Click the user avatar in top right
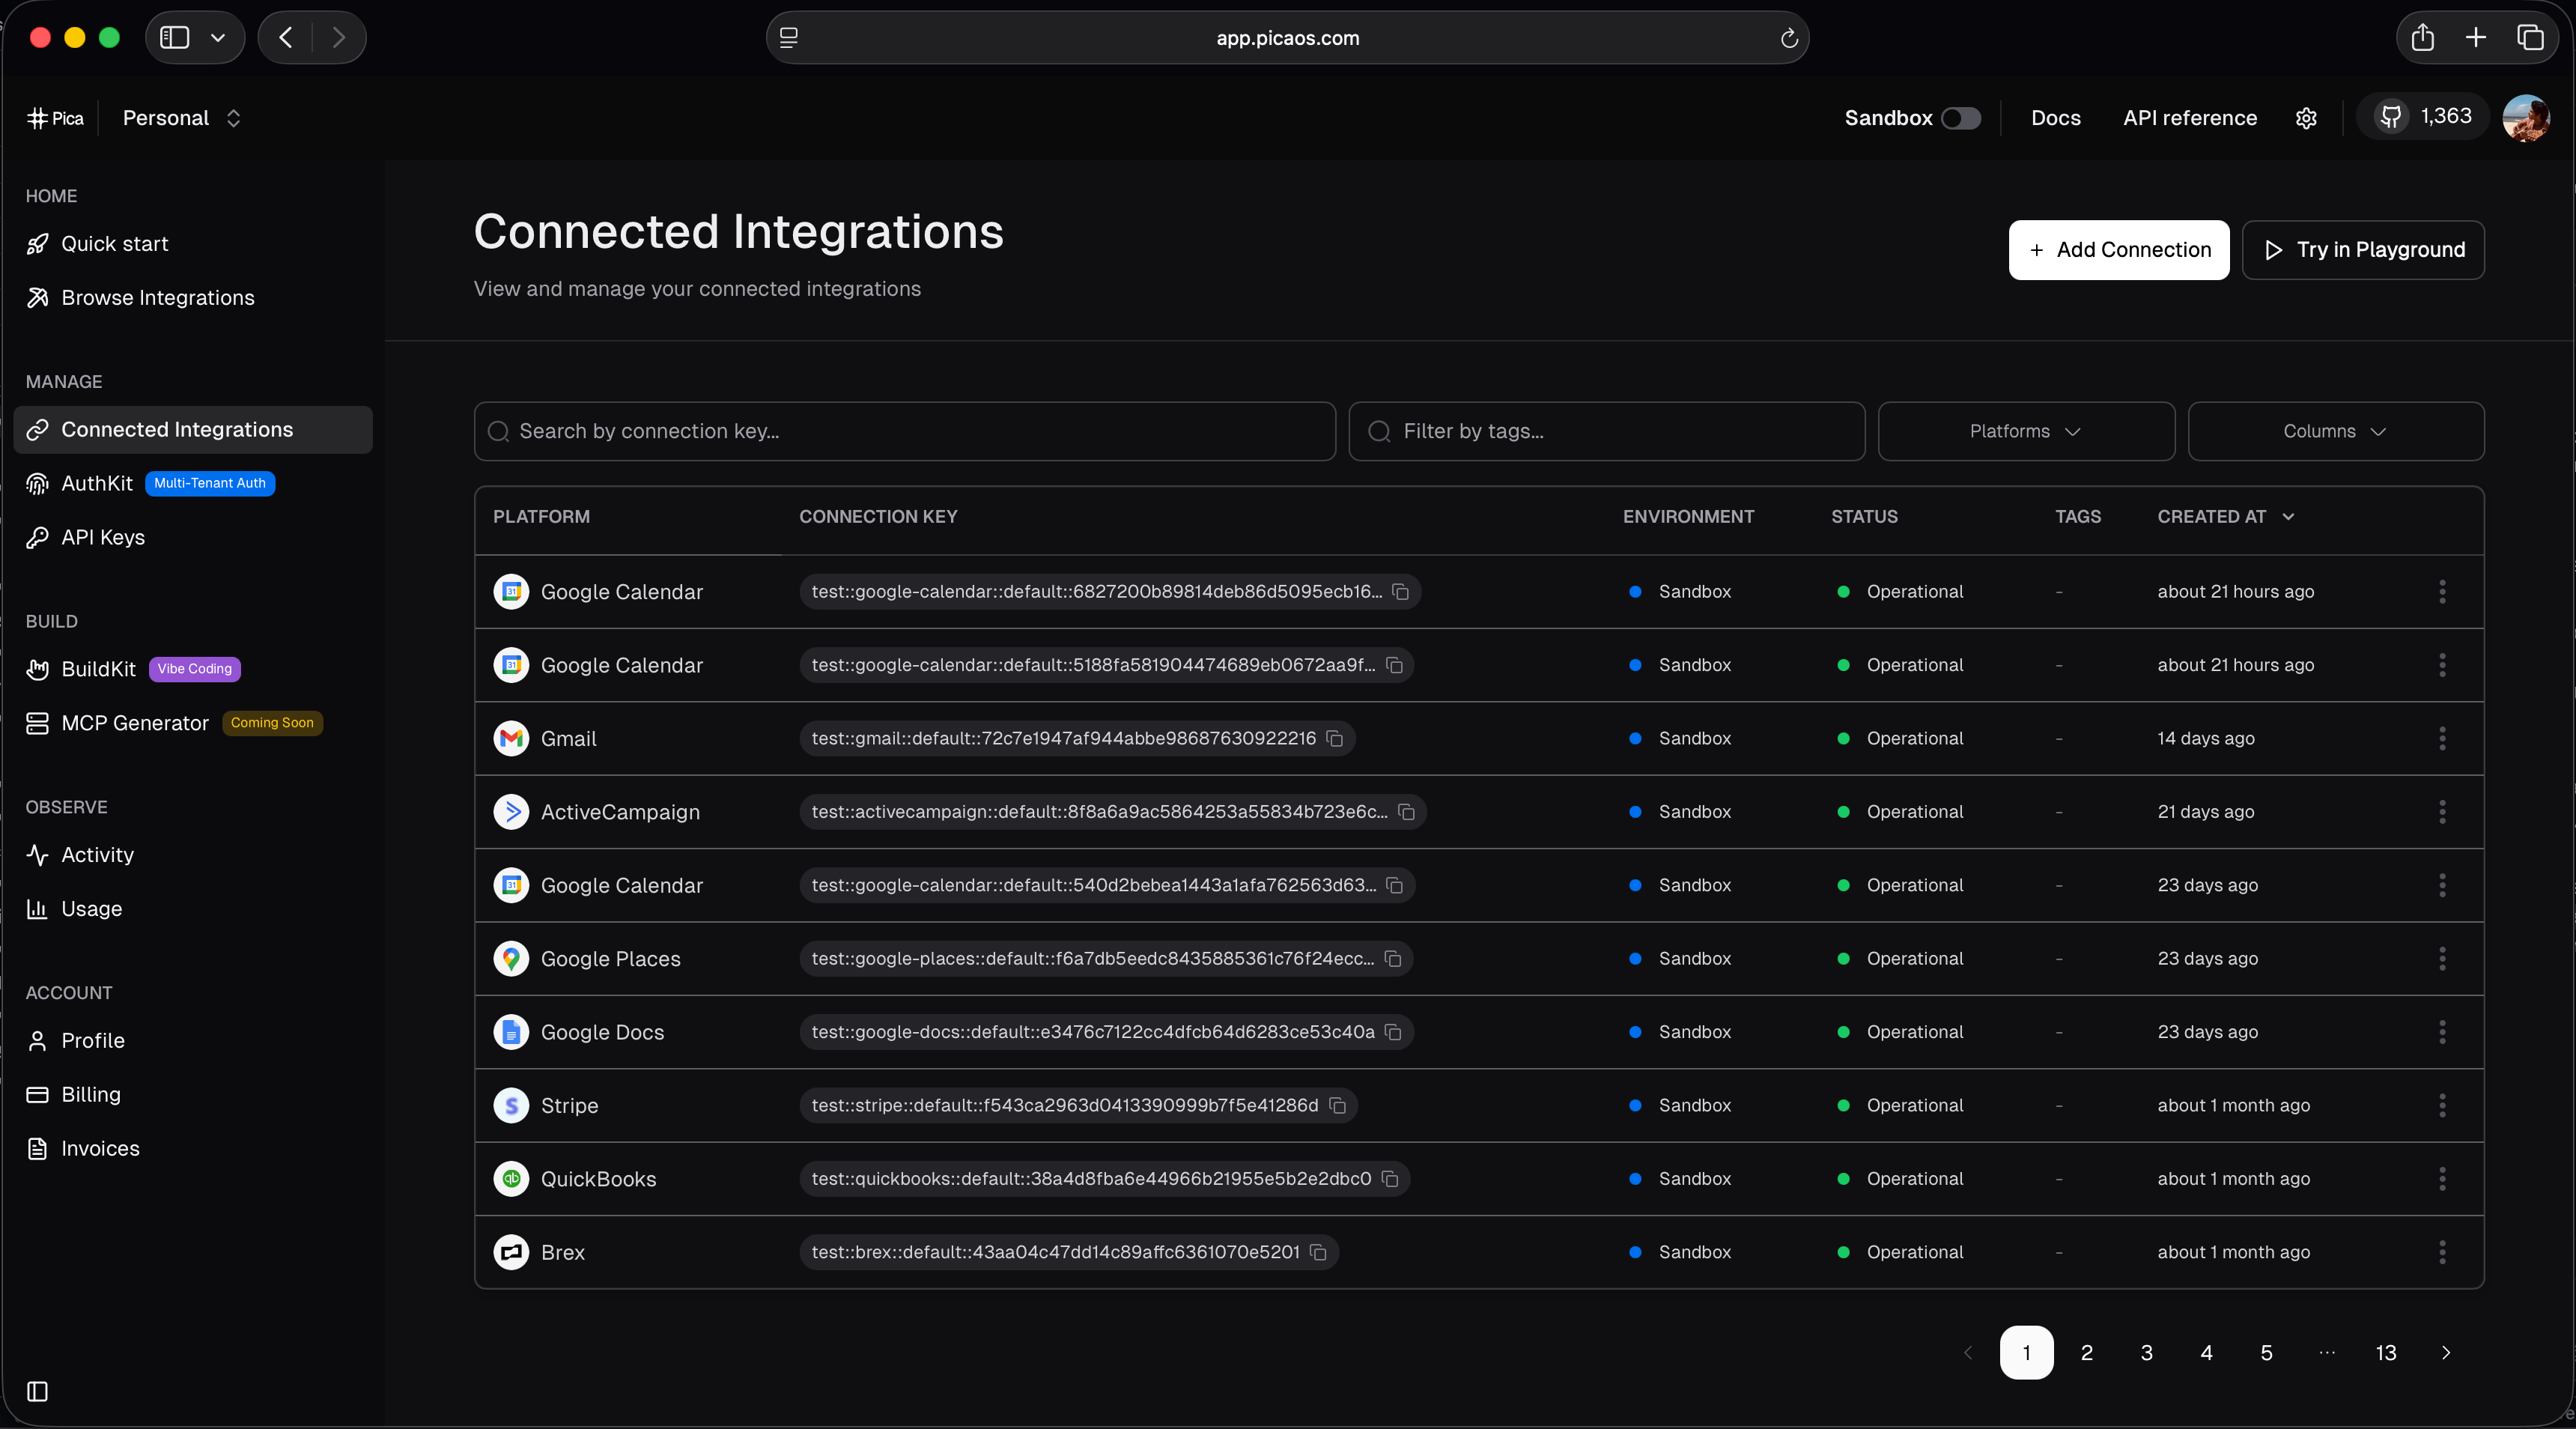 click(2525, 118)
